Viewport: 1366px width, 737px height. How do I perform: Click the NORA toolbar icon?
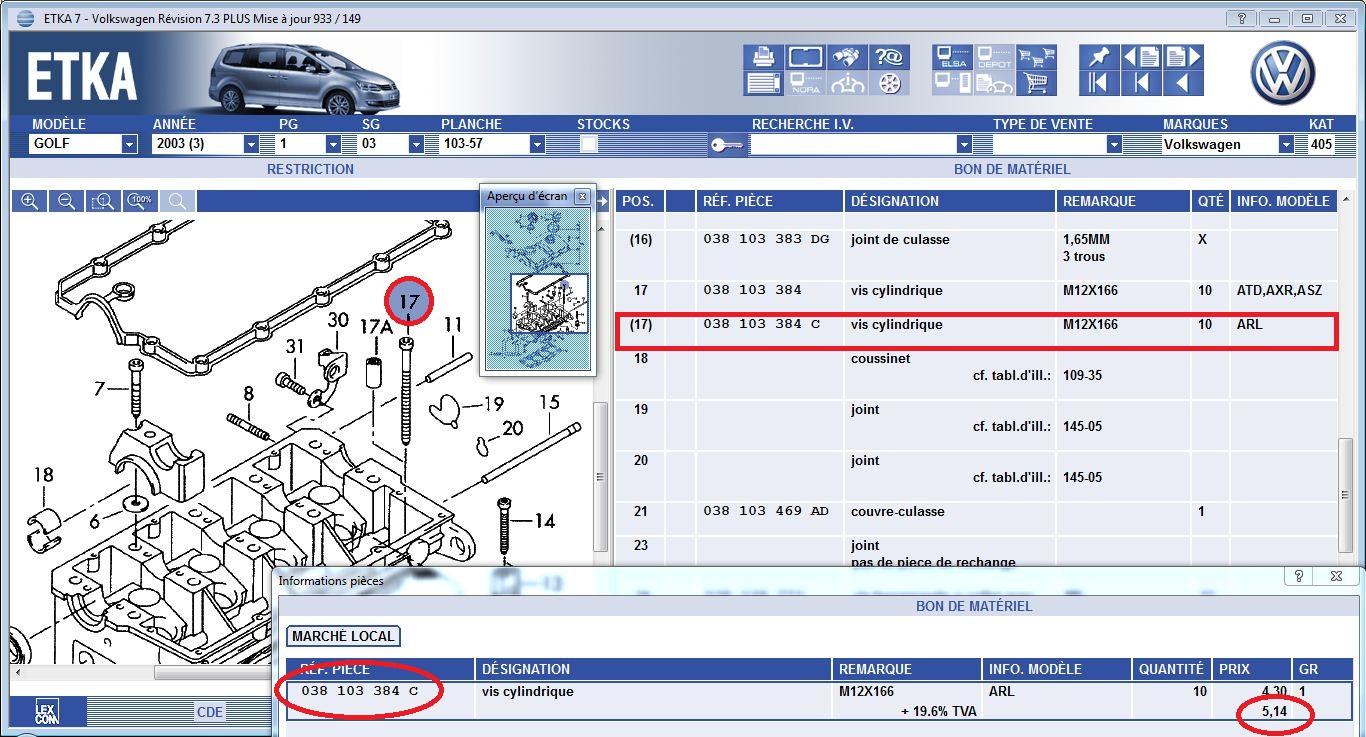[x=805, y=83]
